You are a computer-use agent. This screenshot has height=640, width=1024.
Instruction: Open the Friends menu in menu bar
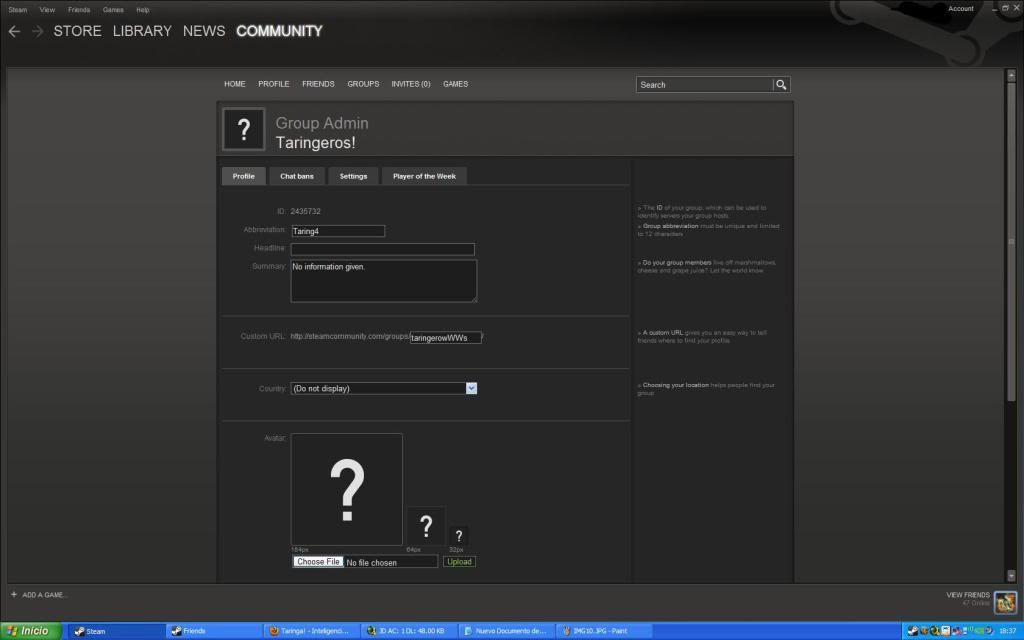(x=79, y=10)
